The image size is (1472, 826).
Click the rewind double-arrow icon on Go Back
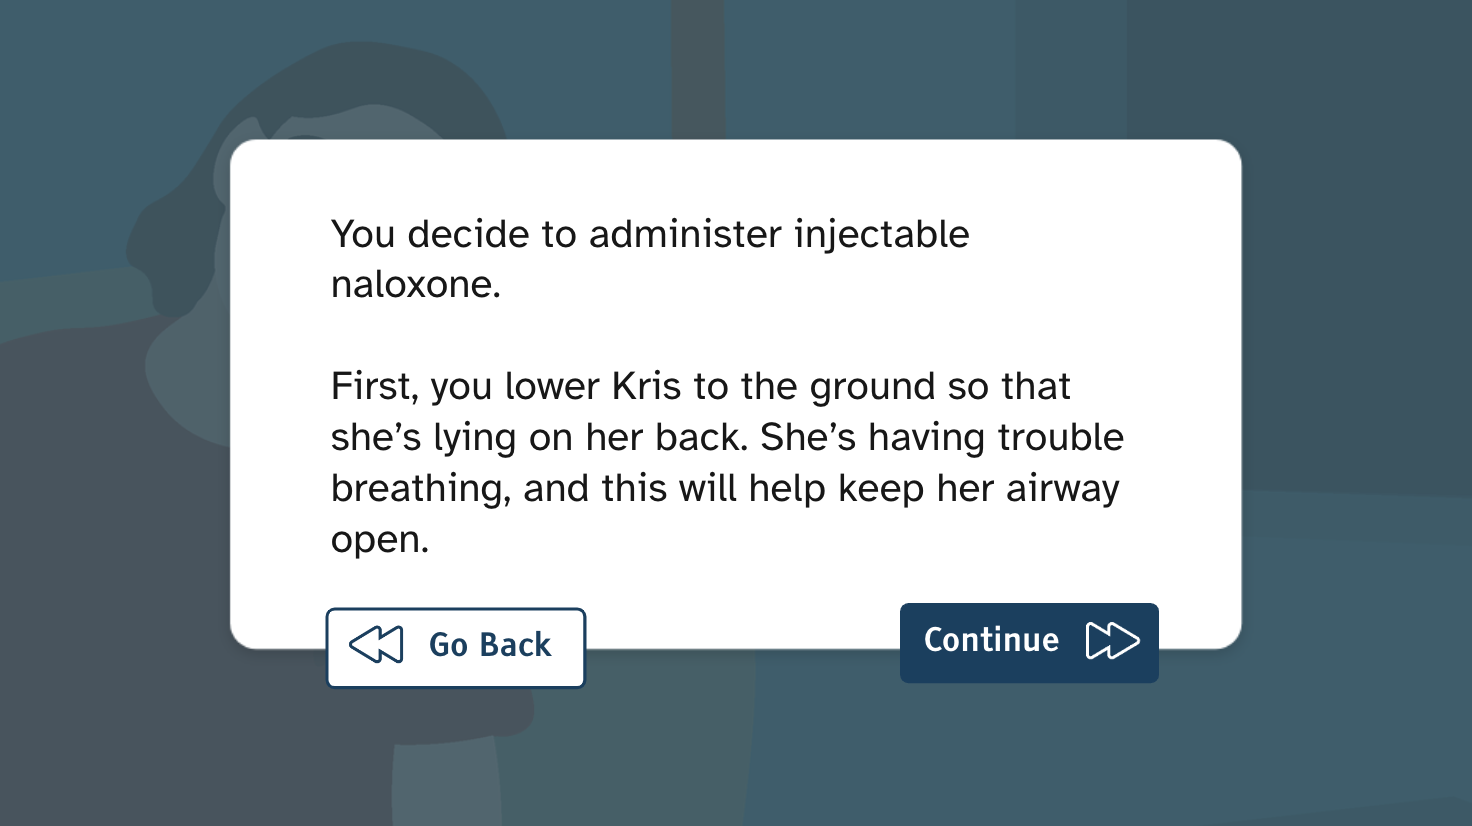pyautogui.click(x=376, y=645)
